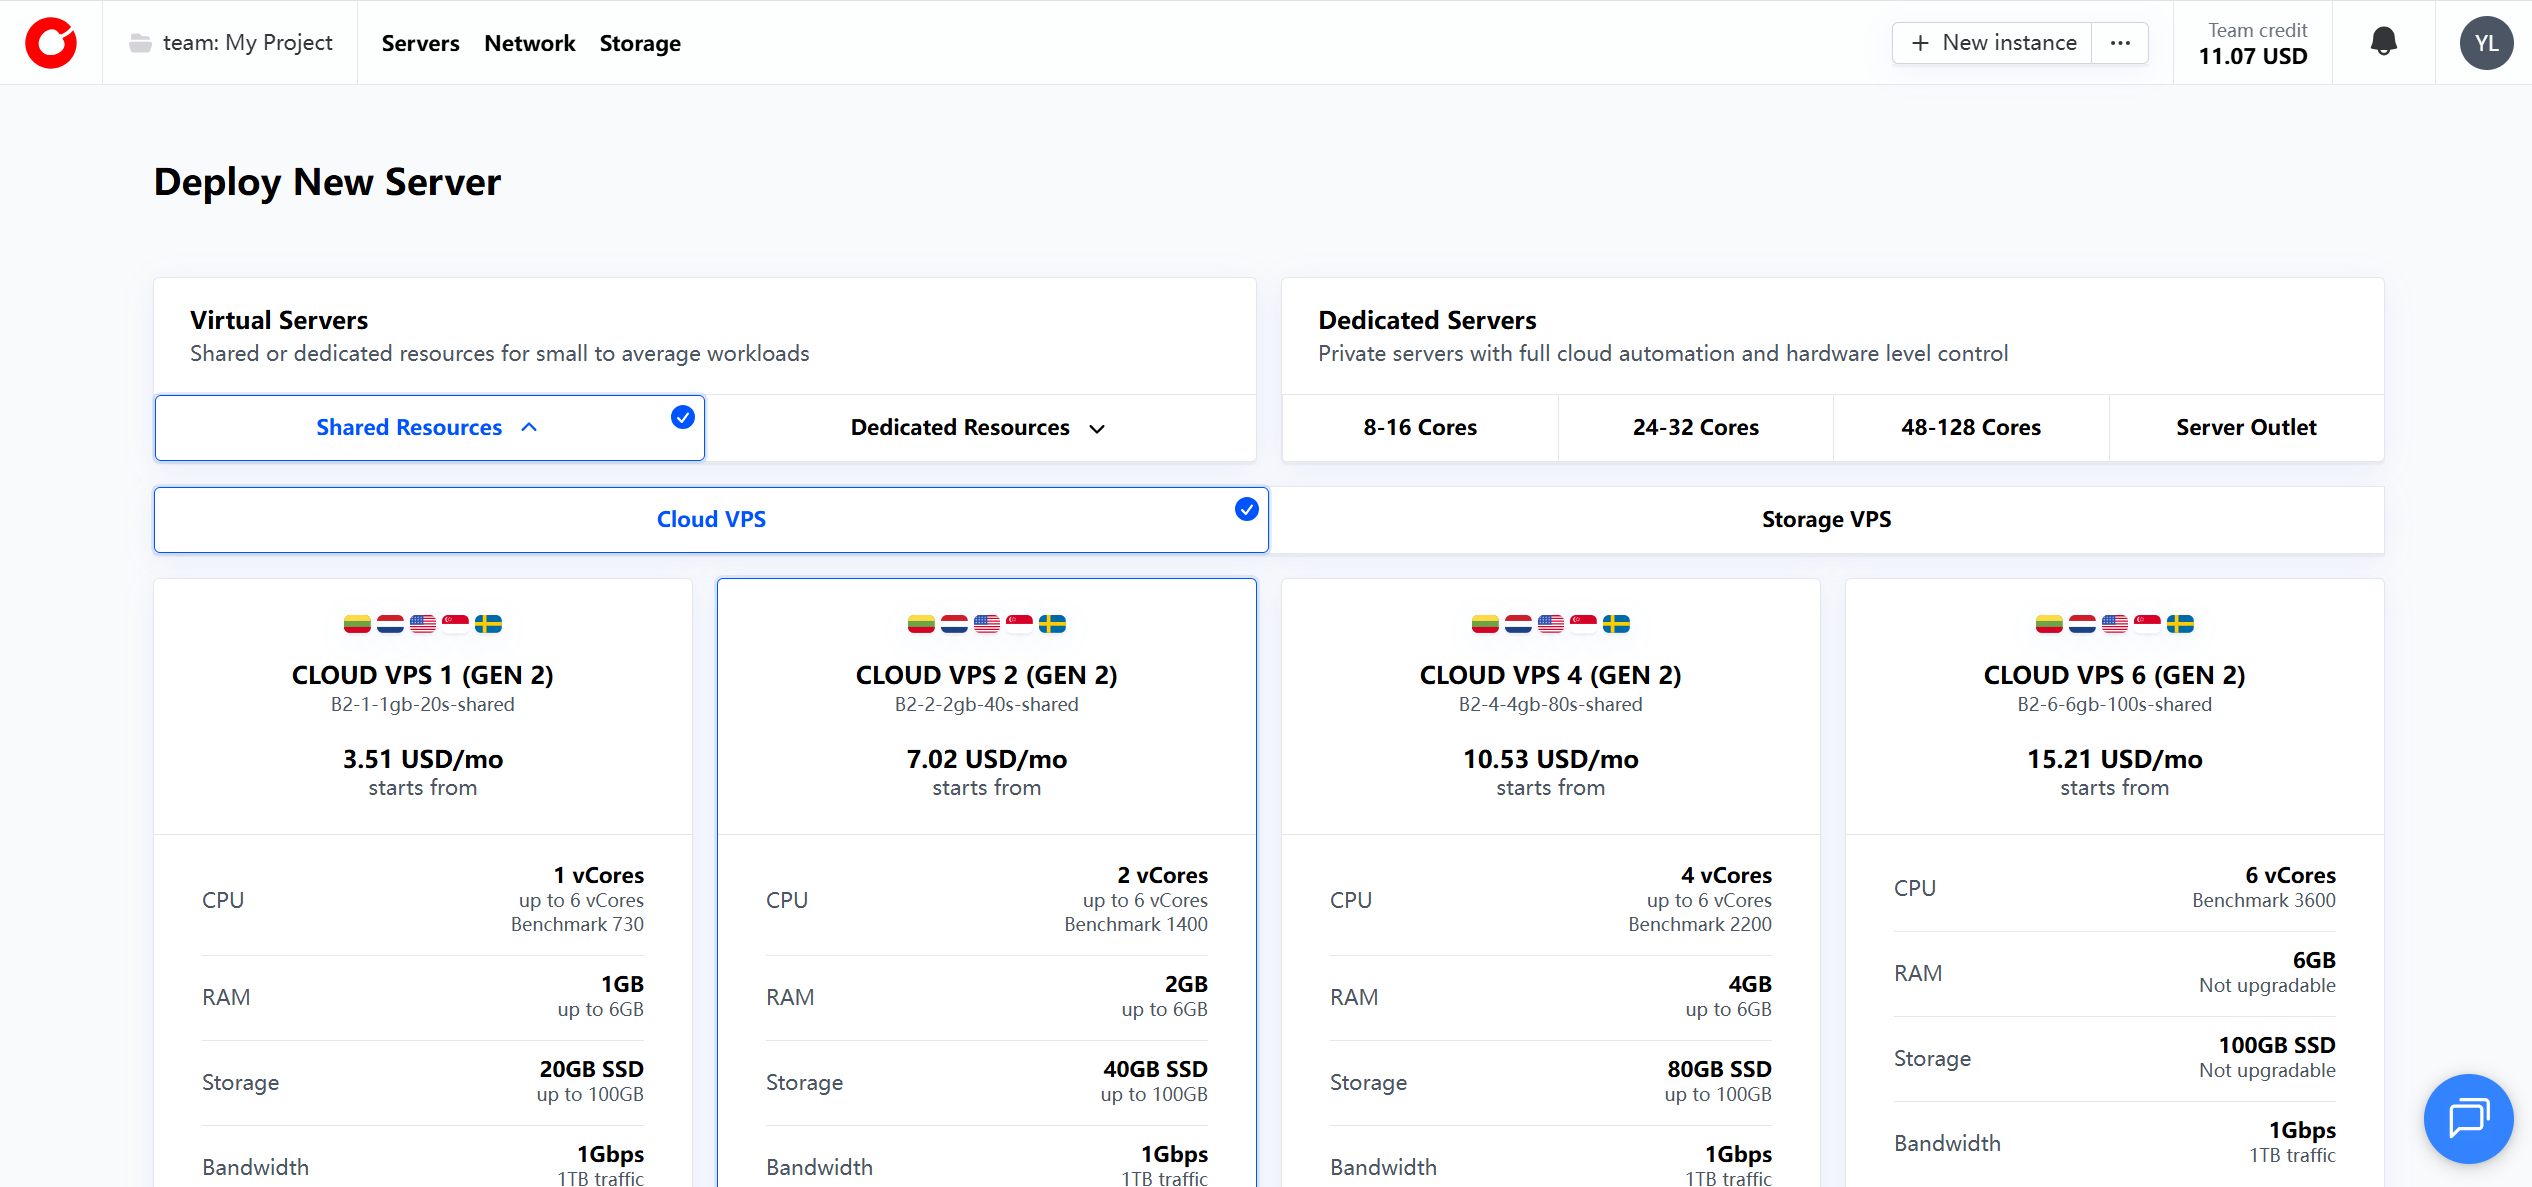Click Netherlands flag on Cloud VPS 1 card
The image size is (2532, 1187).
[x=390, y=624]
